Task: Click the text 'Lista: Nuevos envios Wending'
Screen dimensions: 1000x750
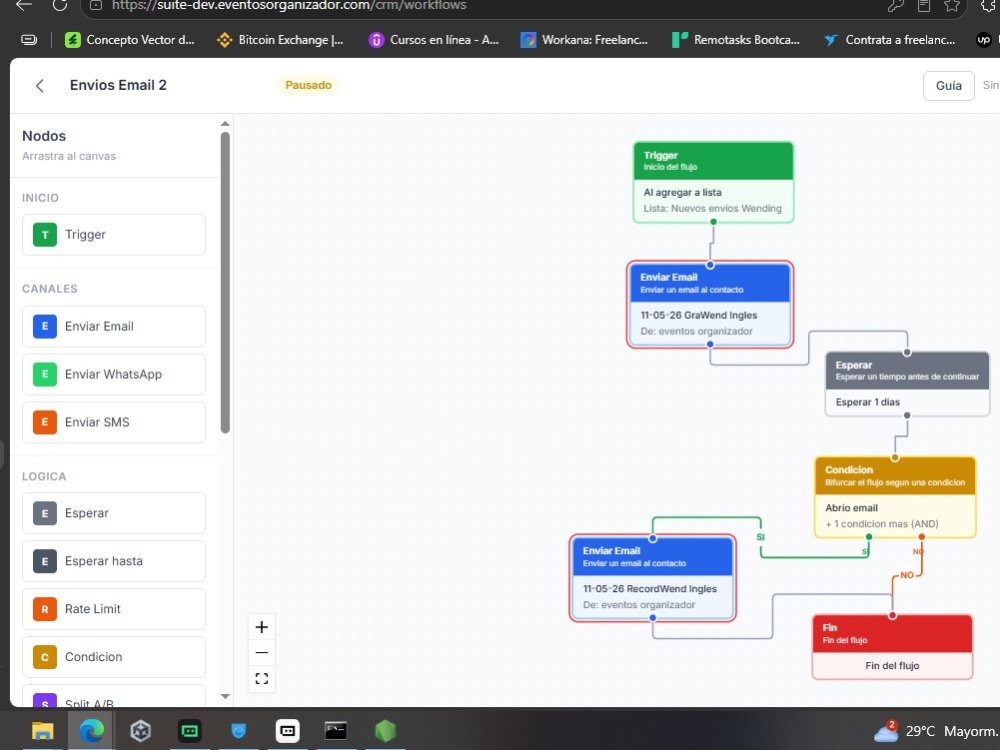Action: pyautogui.click(x=712, y=209)
